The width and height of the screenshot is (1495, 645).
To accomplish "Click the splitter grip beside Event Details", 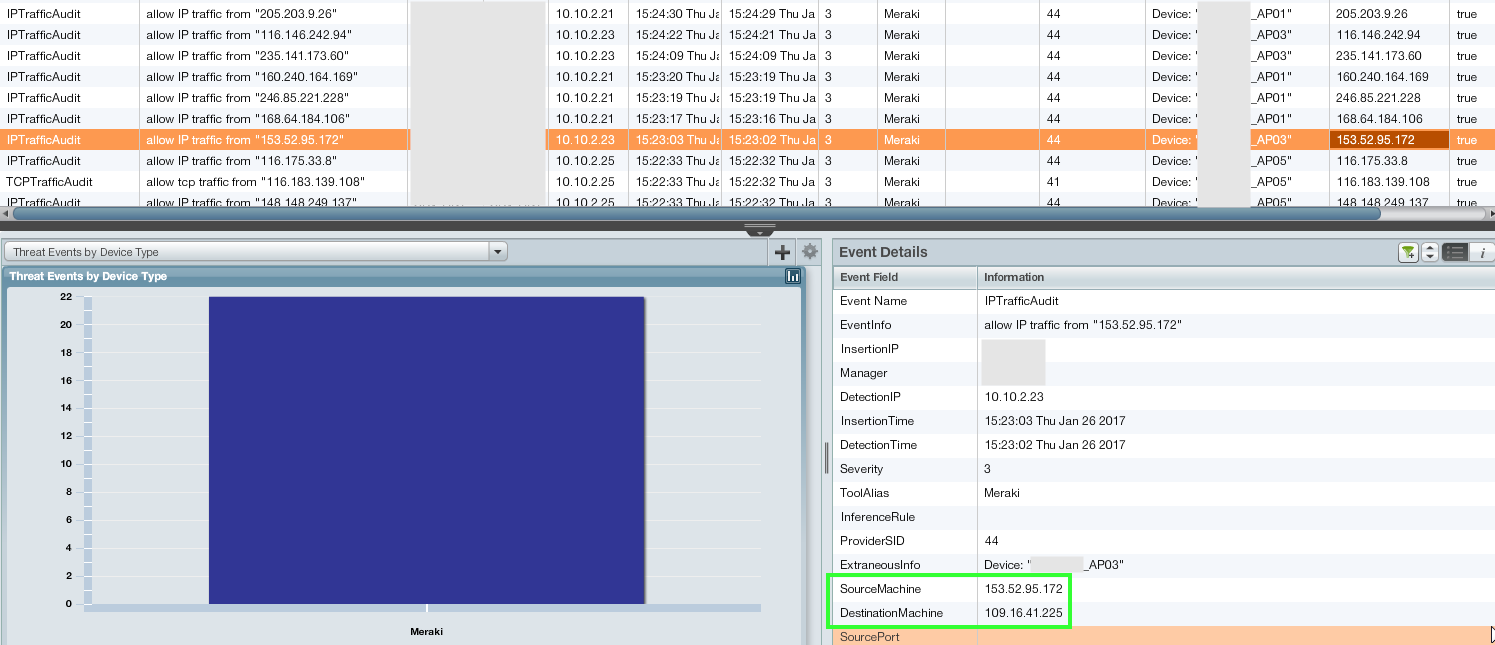I will [x=826, y=457].
